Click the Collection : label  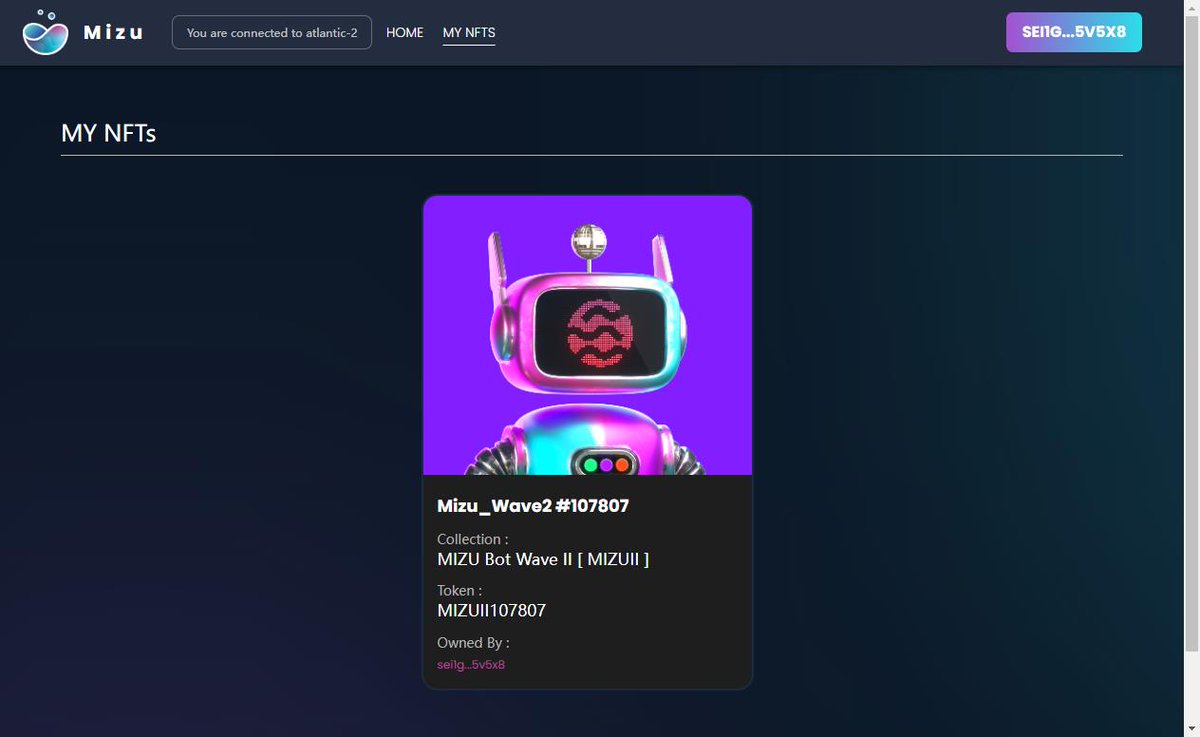pos(472,539)
